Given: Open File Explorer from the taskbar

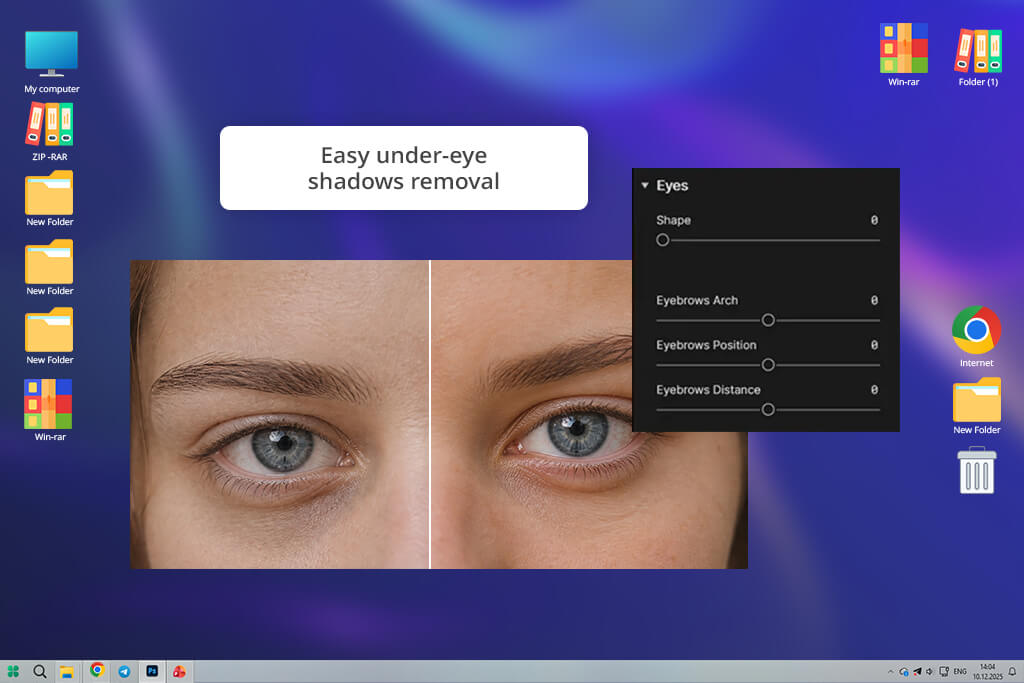Looking at the screenshot, I should coord(67,672).
